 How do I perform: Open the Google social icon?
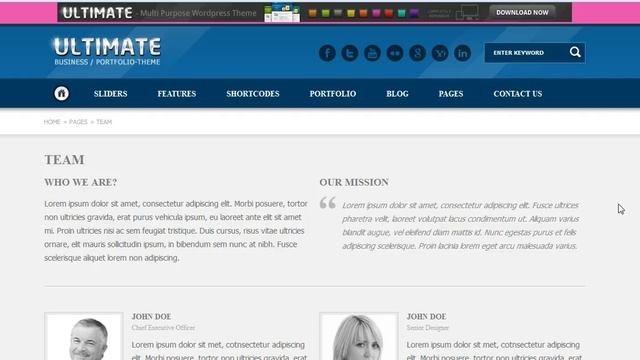pyautogui.click(x=417, y=53)
